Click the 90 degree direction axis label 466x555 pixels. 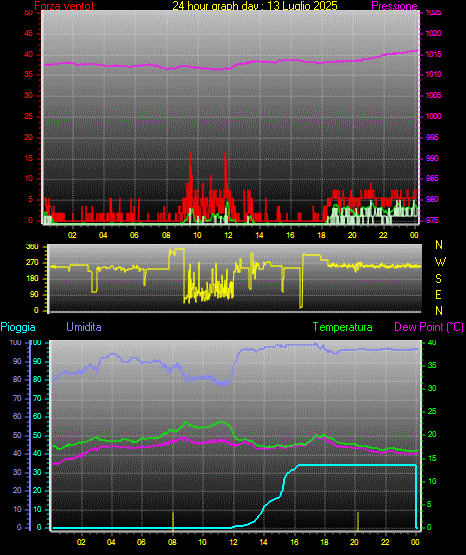pos(34,294)
